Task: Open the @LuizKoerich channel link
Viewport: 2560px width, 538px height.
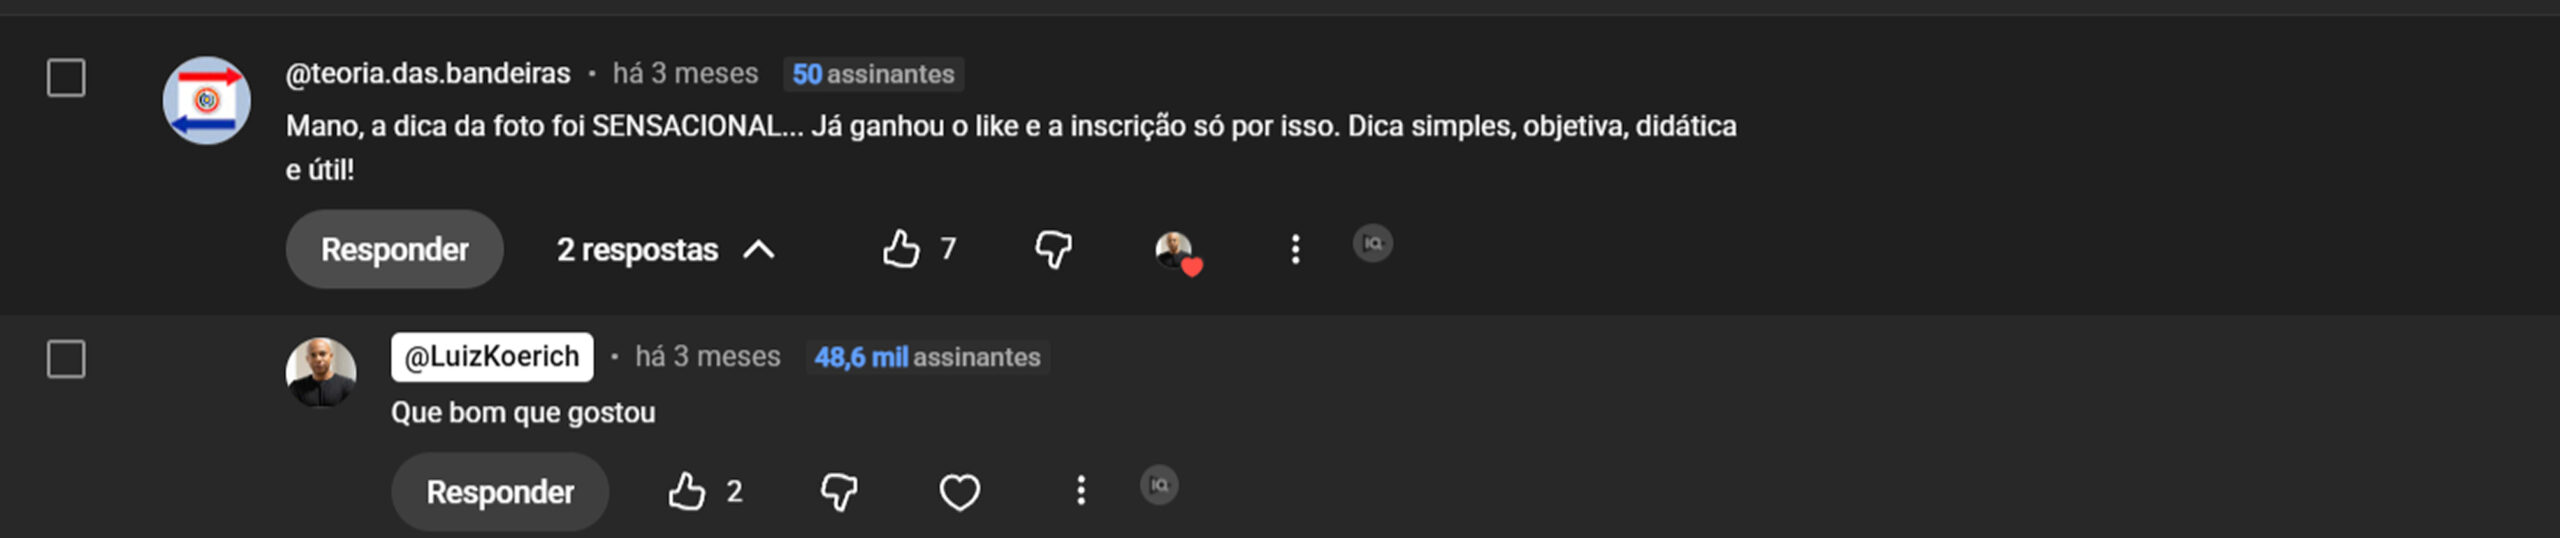Action: tap(491, 357)
